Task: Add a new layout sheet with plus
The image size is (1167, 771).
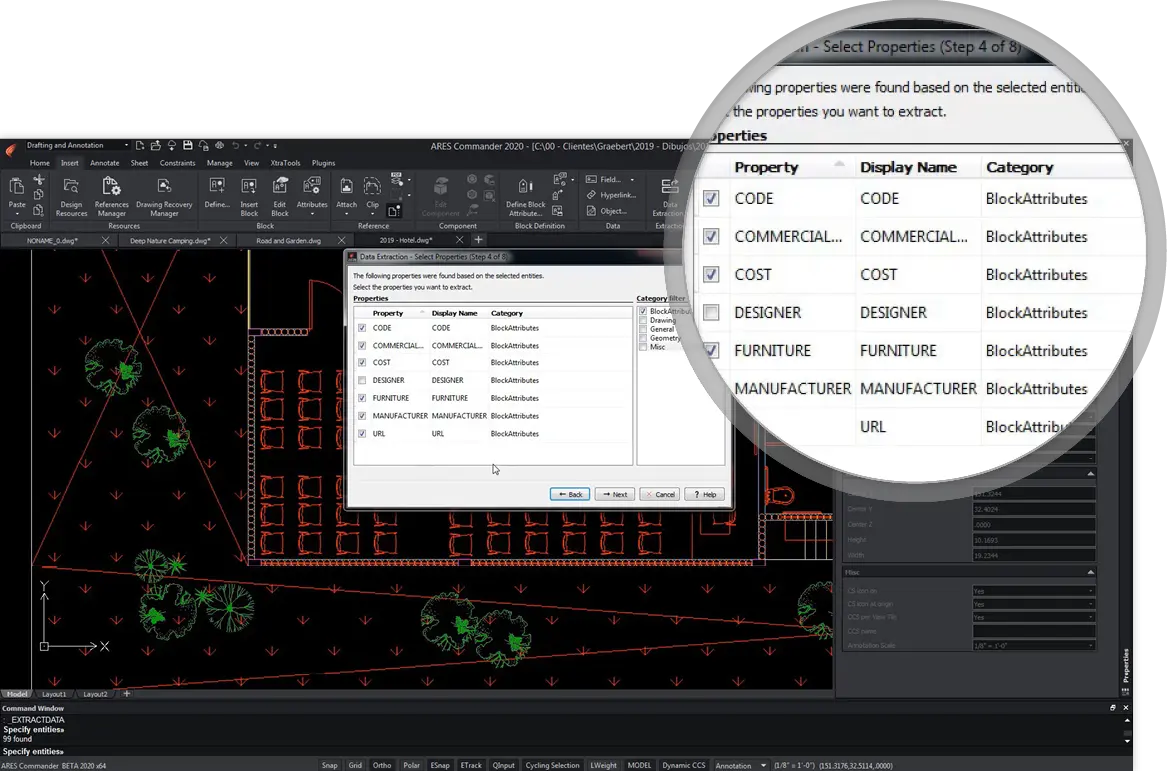Action: 127,694
